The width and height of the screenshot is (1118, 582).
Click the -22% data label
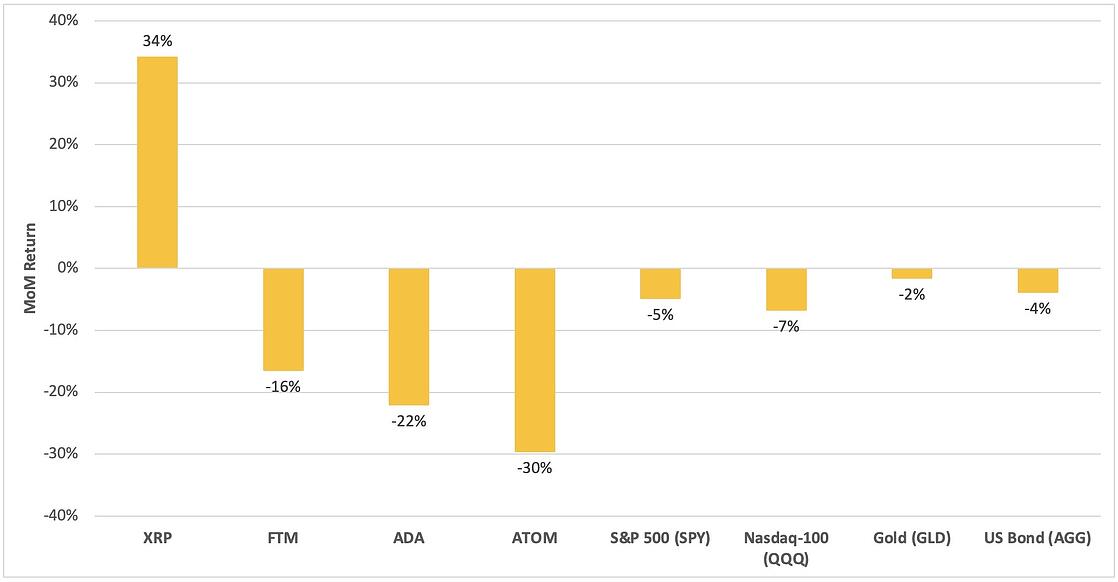409,422
